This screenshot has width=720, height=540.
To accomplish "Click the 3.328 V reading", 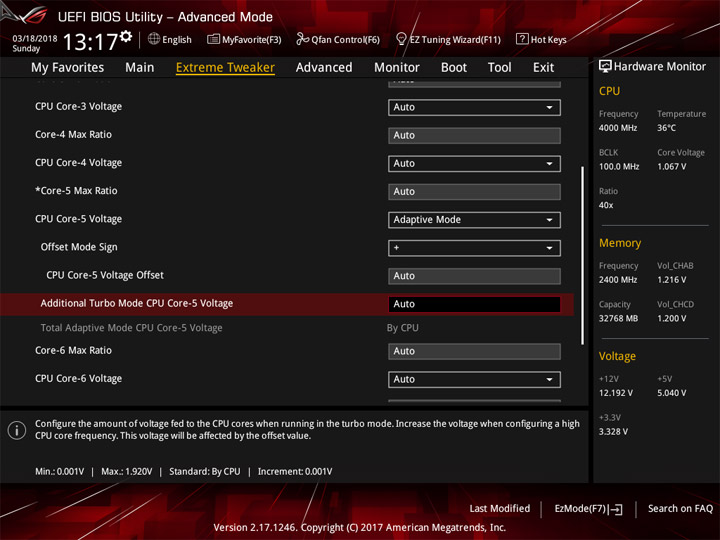I will click(x=613, y=432).
